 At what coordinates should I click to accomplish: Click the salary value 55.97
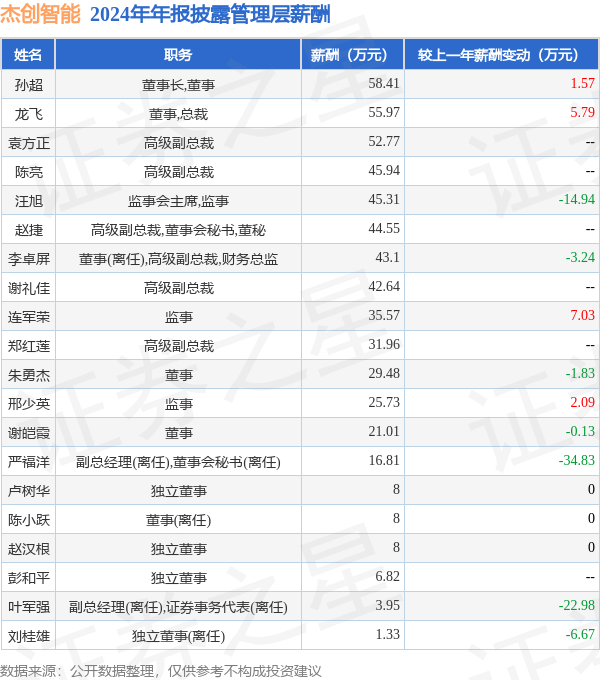click(384, 112)
